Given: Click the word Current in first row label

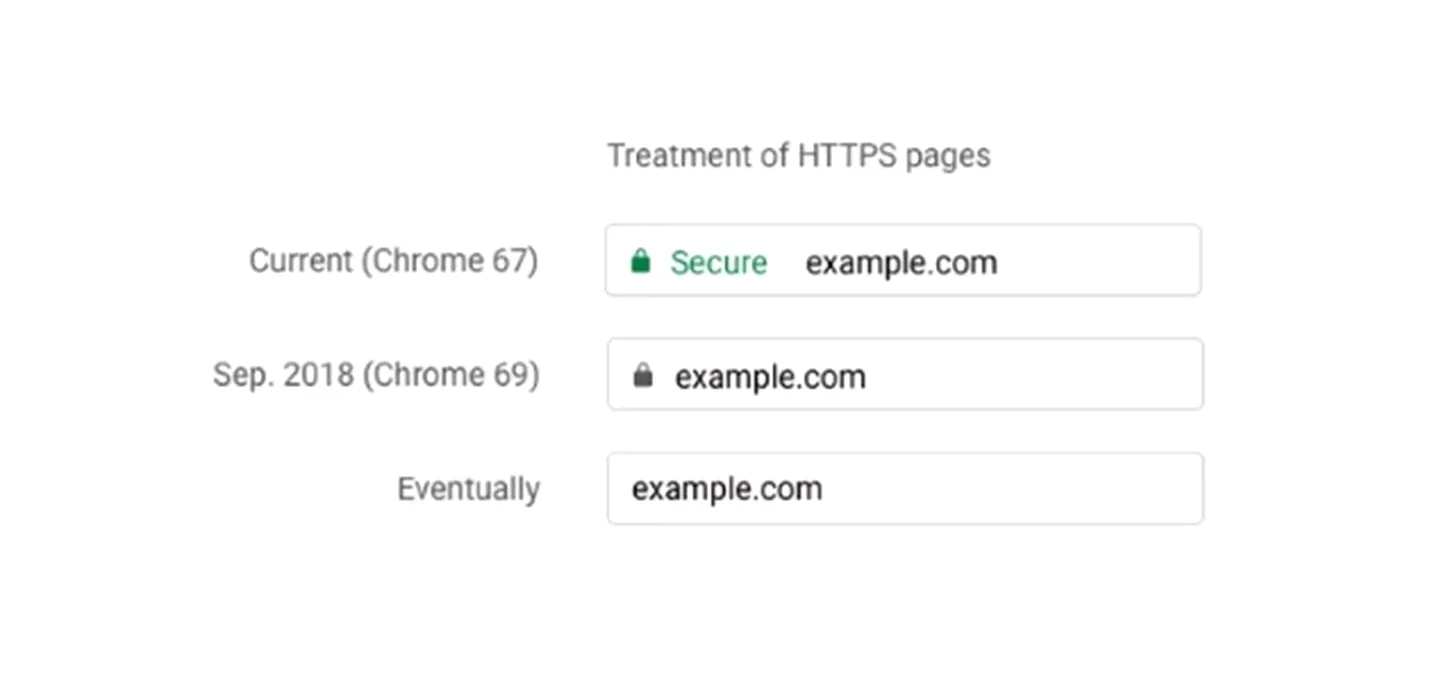Looking at the screenshot, I should [x=301, y=261].
